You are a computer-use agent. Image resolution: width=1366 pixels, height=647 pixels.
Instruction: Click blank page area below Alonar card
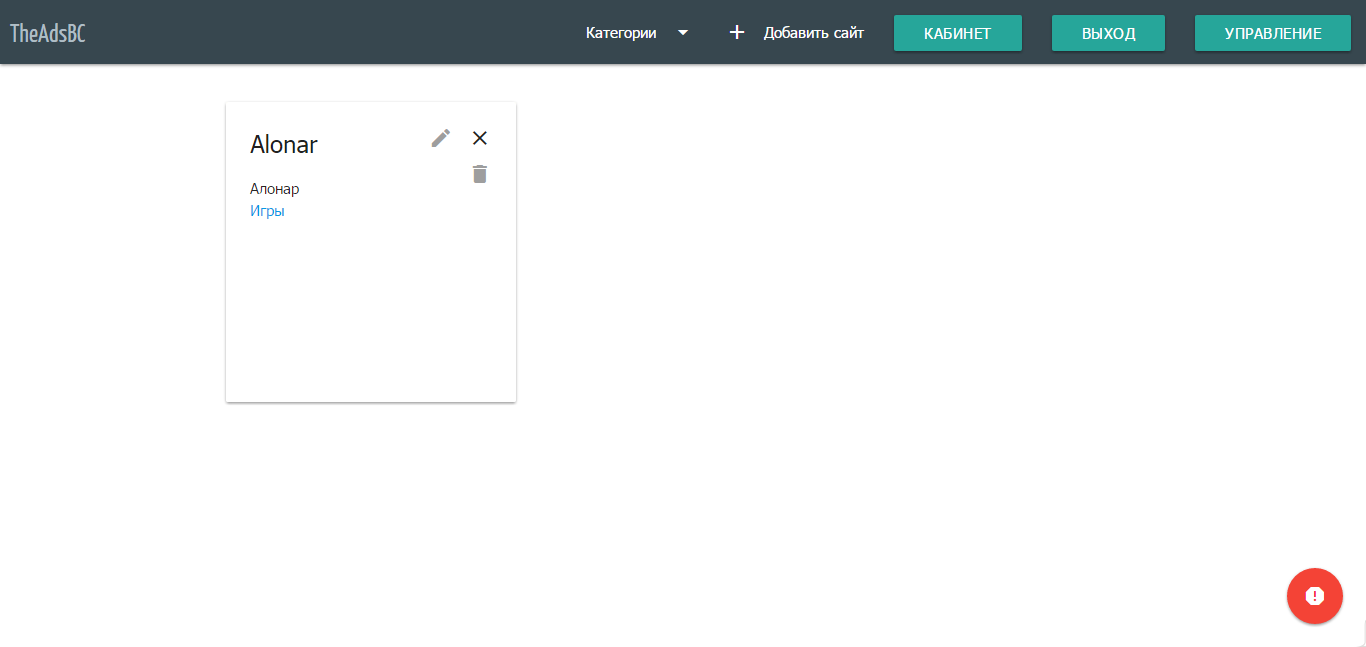coord(370,520)
